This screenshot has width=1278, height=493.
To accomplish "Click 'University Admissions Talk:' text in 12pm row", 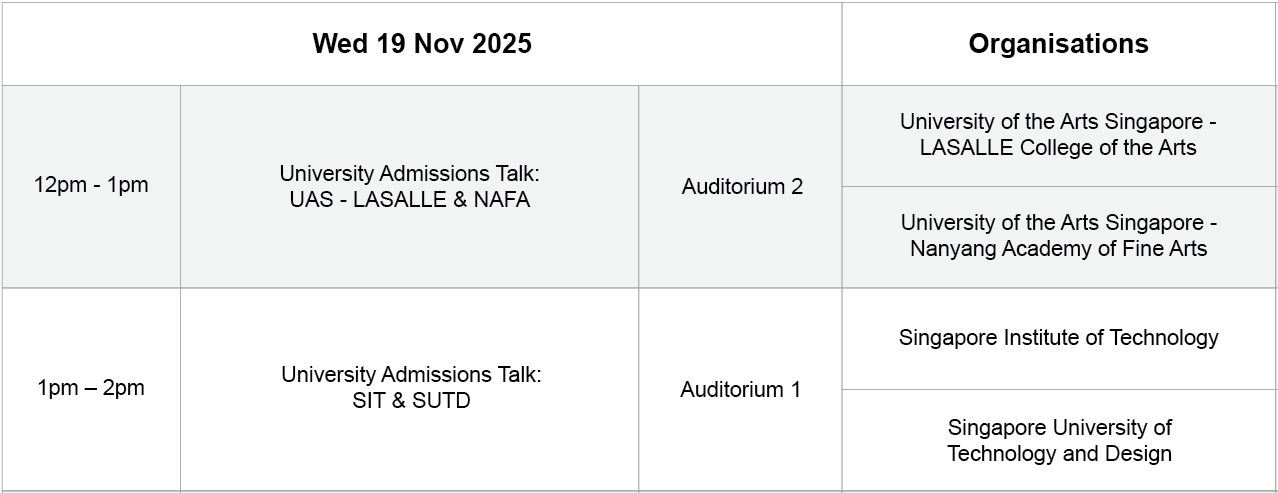I will 410,173.
